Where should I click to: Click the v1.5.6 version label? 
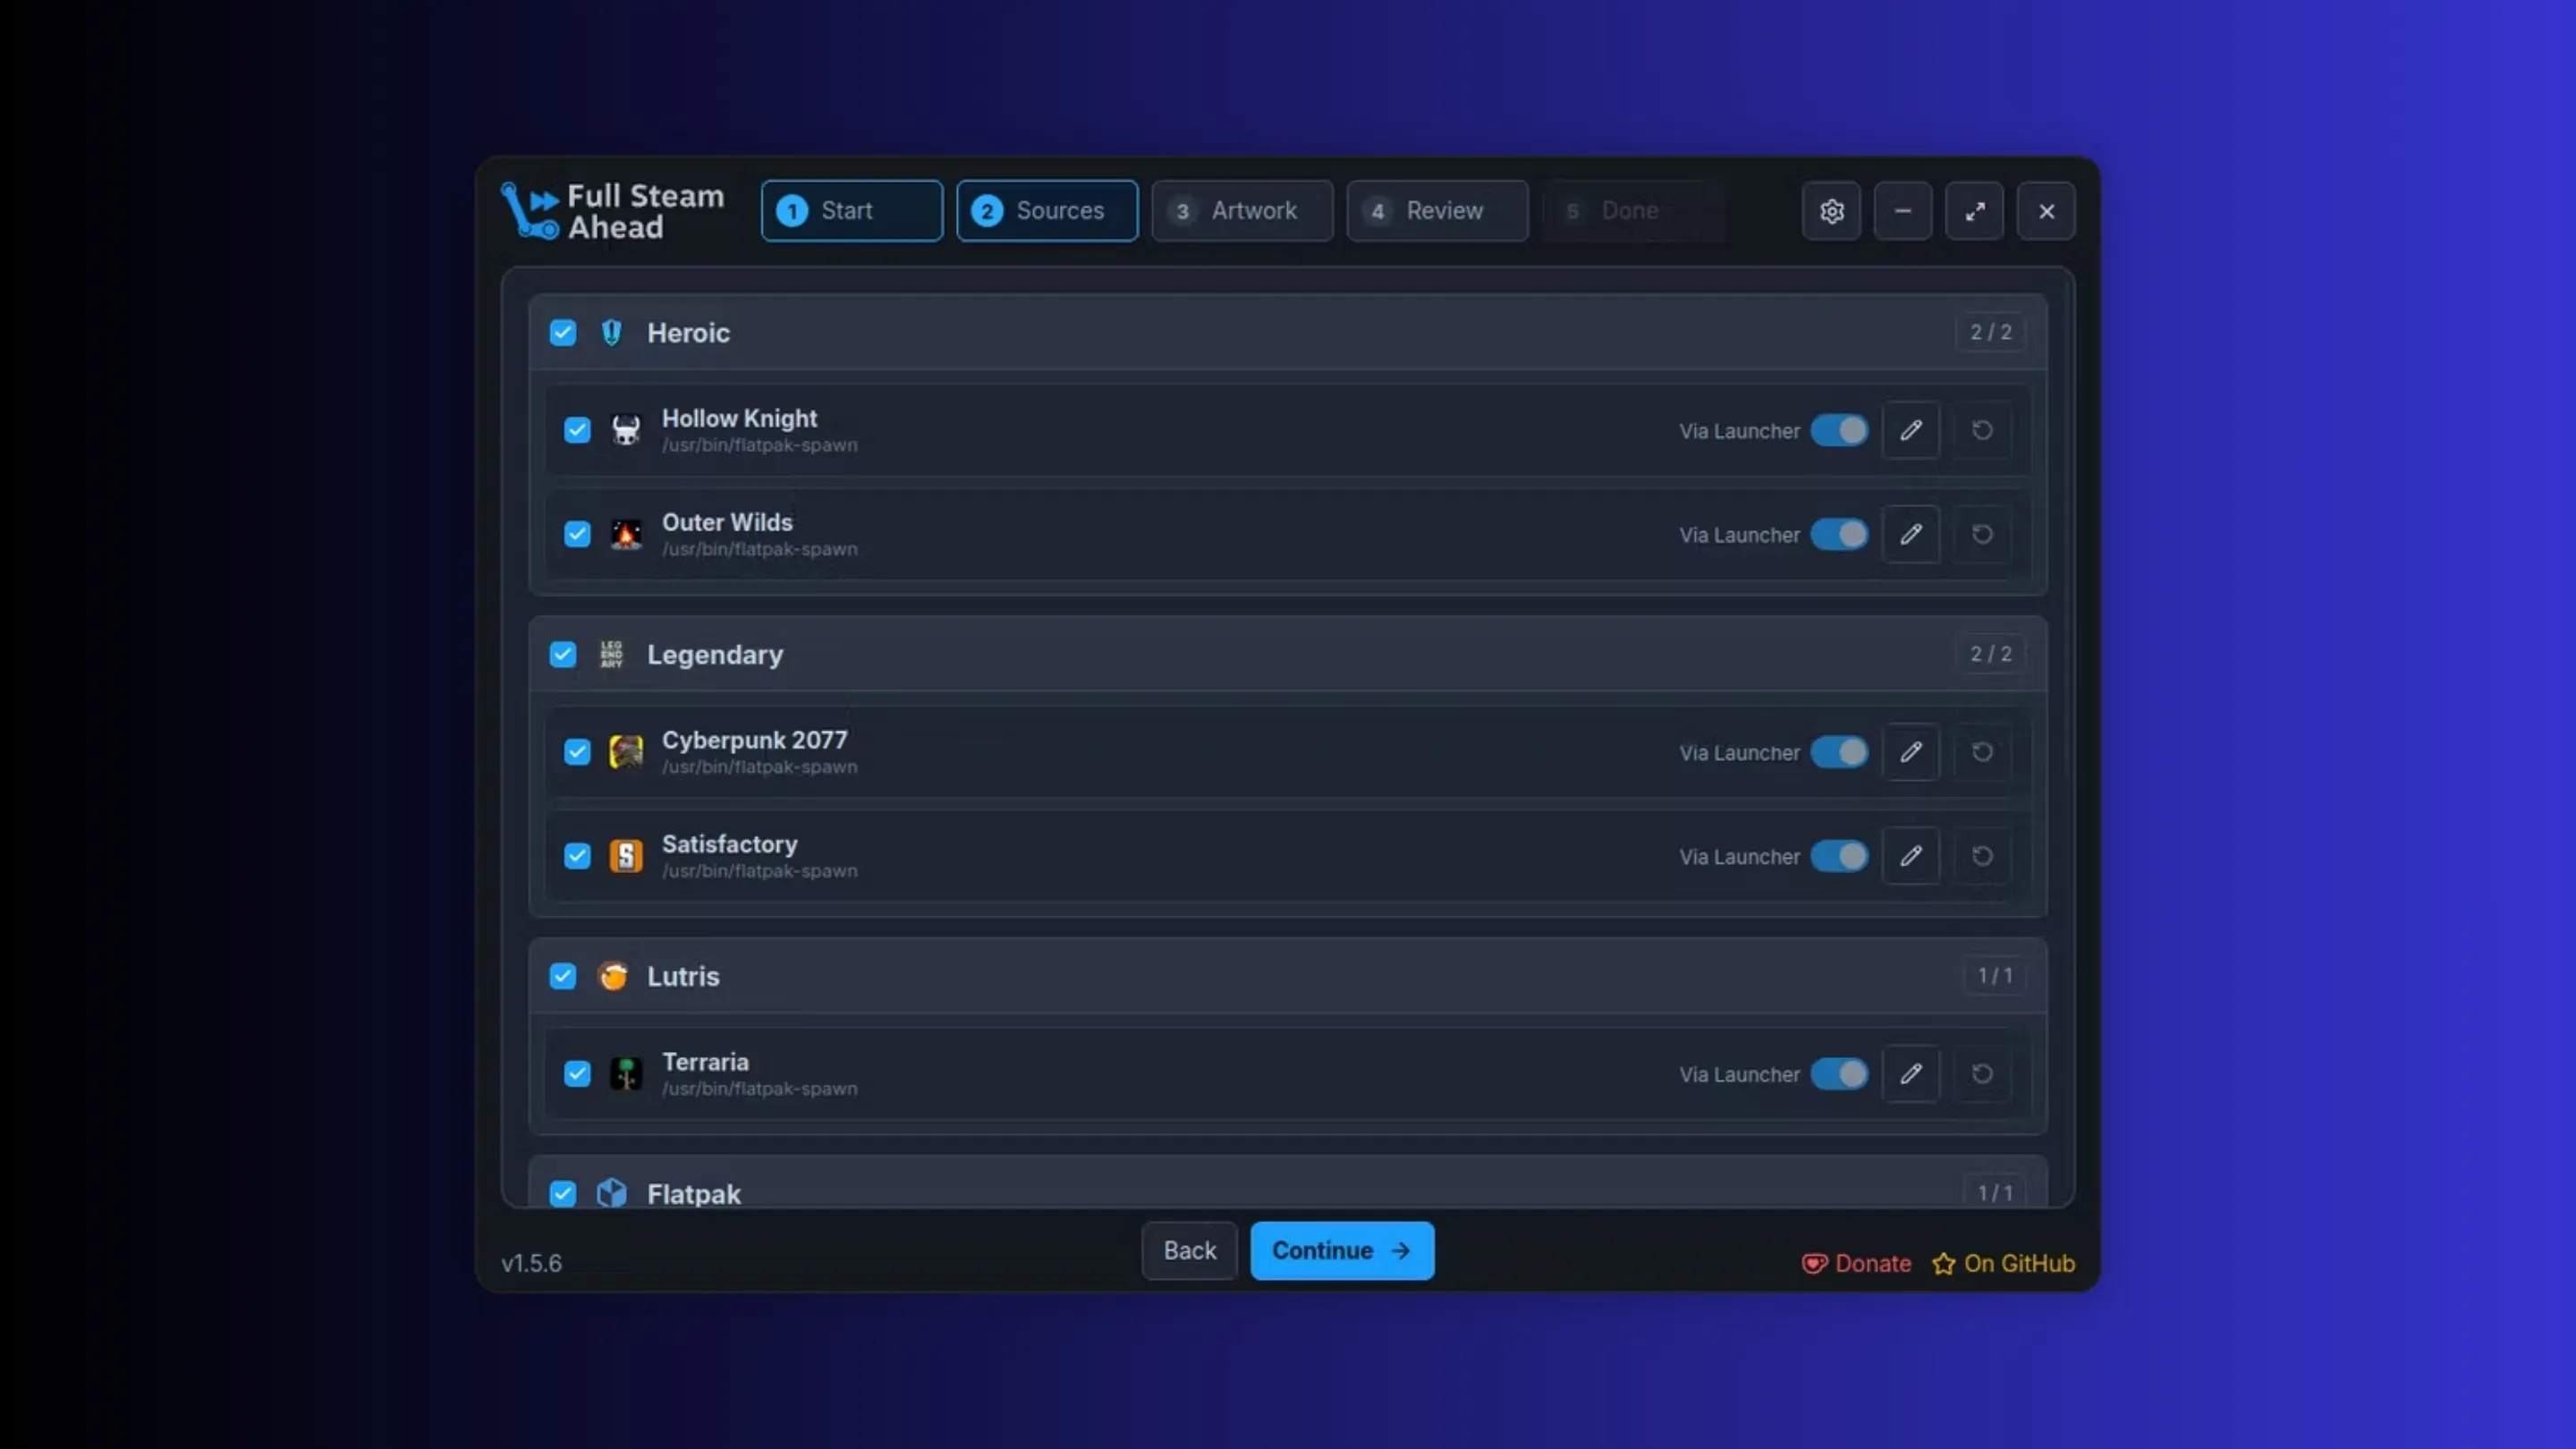531,1264
